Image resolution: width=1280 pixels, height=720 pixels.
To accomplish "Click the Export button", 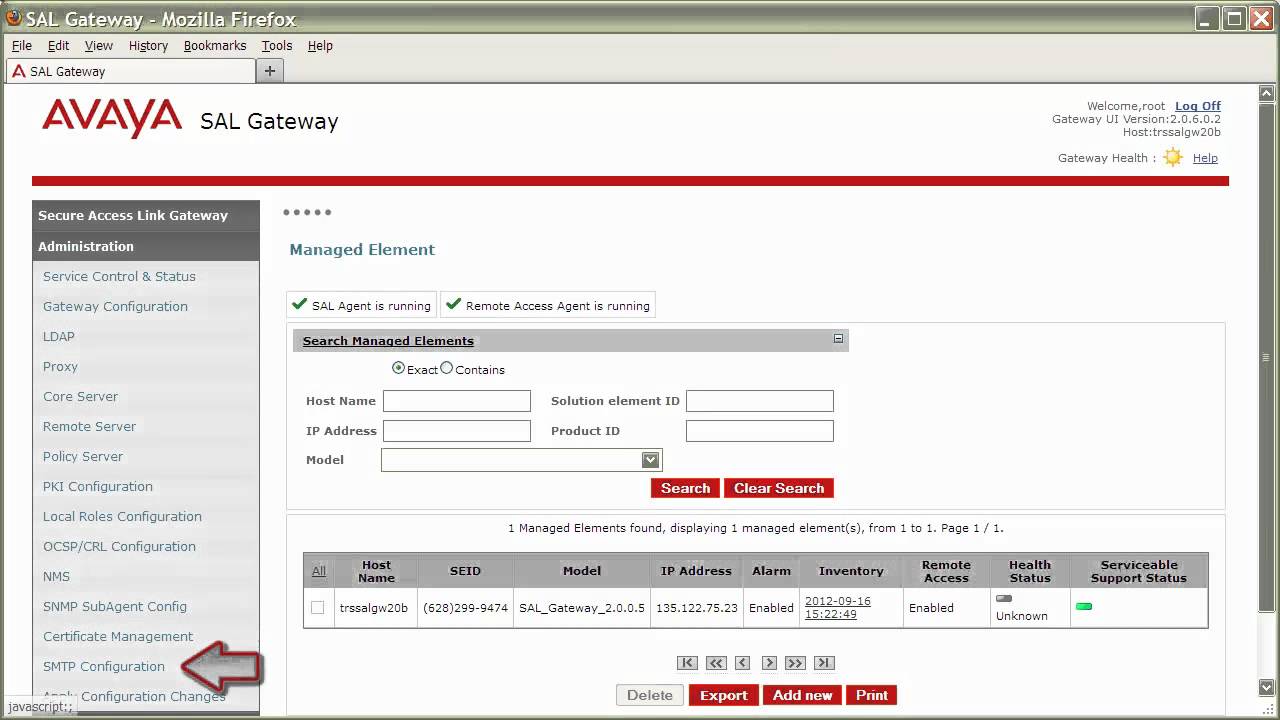I will pyautogui.click(x=723, y=695).
